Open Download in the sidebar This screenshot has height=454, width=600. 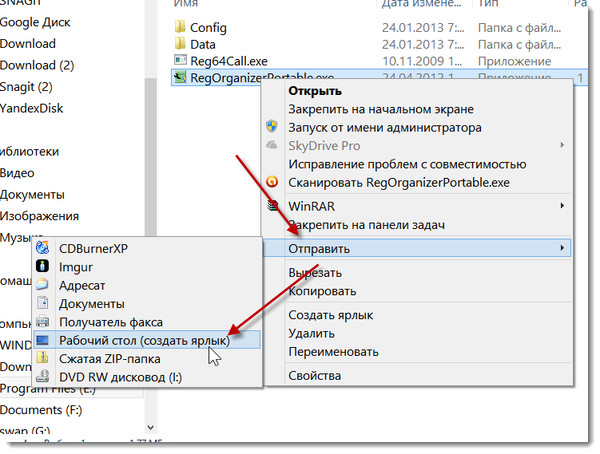pos(28,44)
